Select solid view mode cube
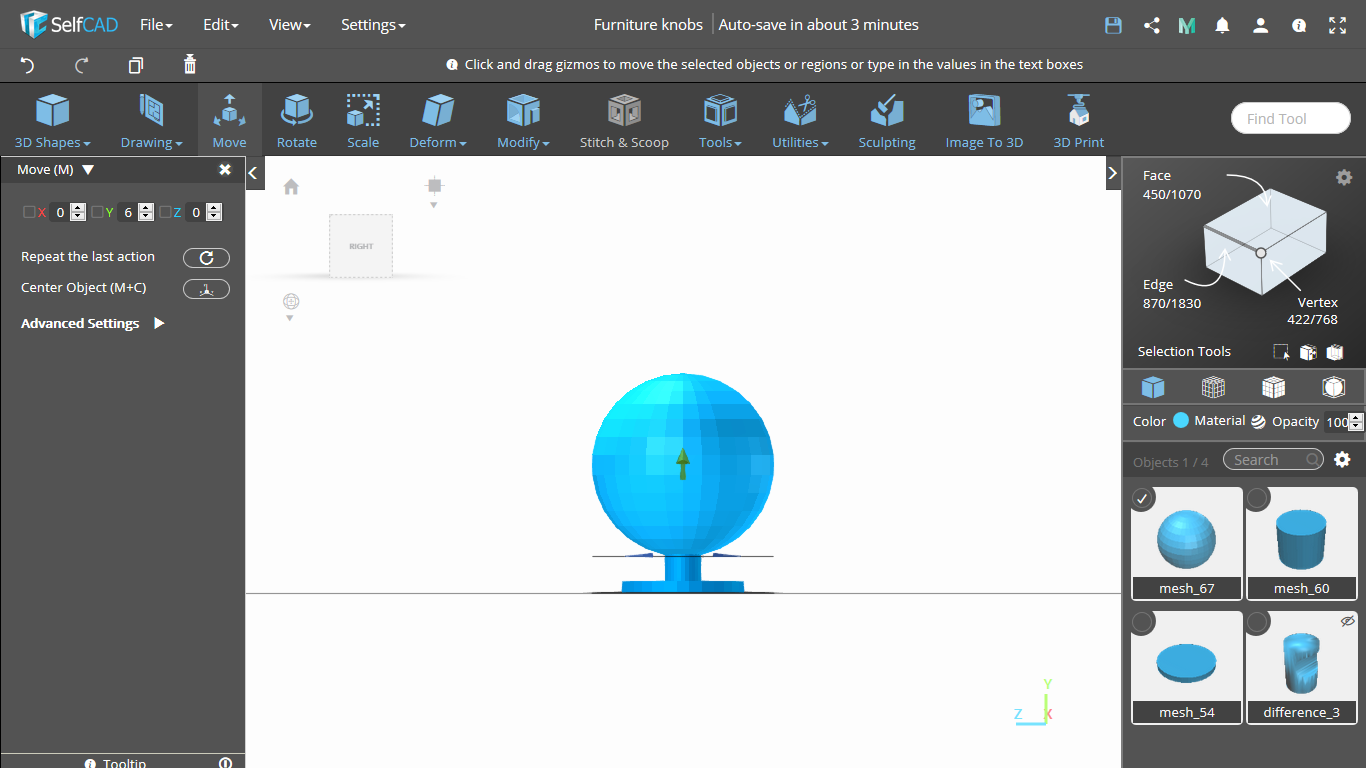This screenshot has height=768, width=1366. [x=1153, y=388]
